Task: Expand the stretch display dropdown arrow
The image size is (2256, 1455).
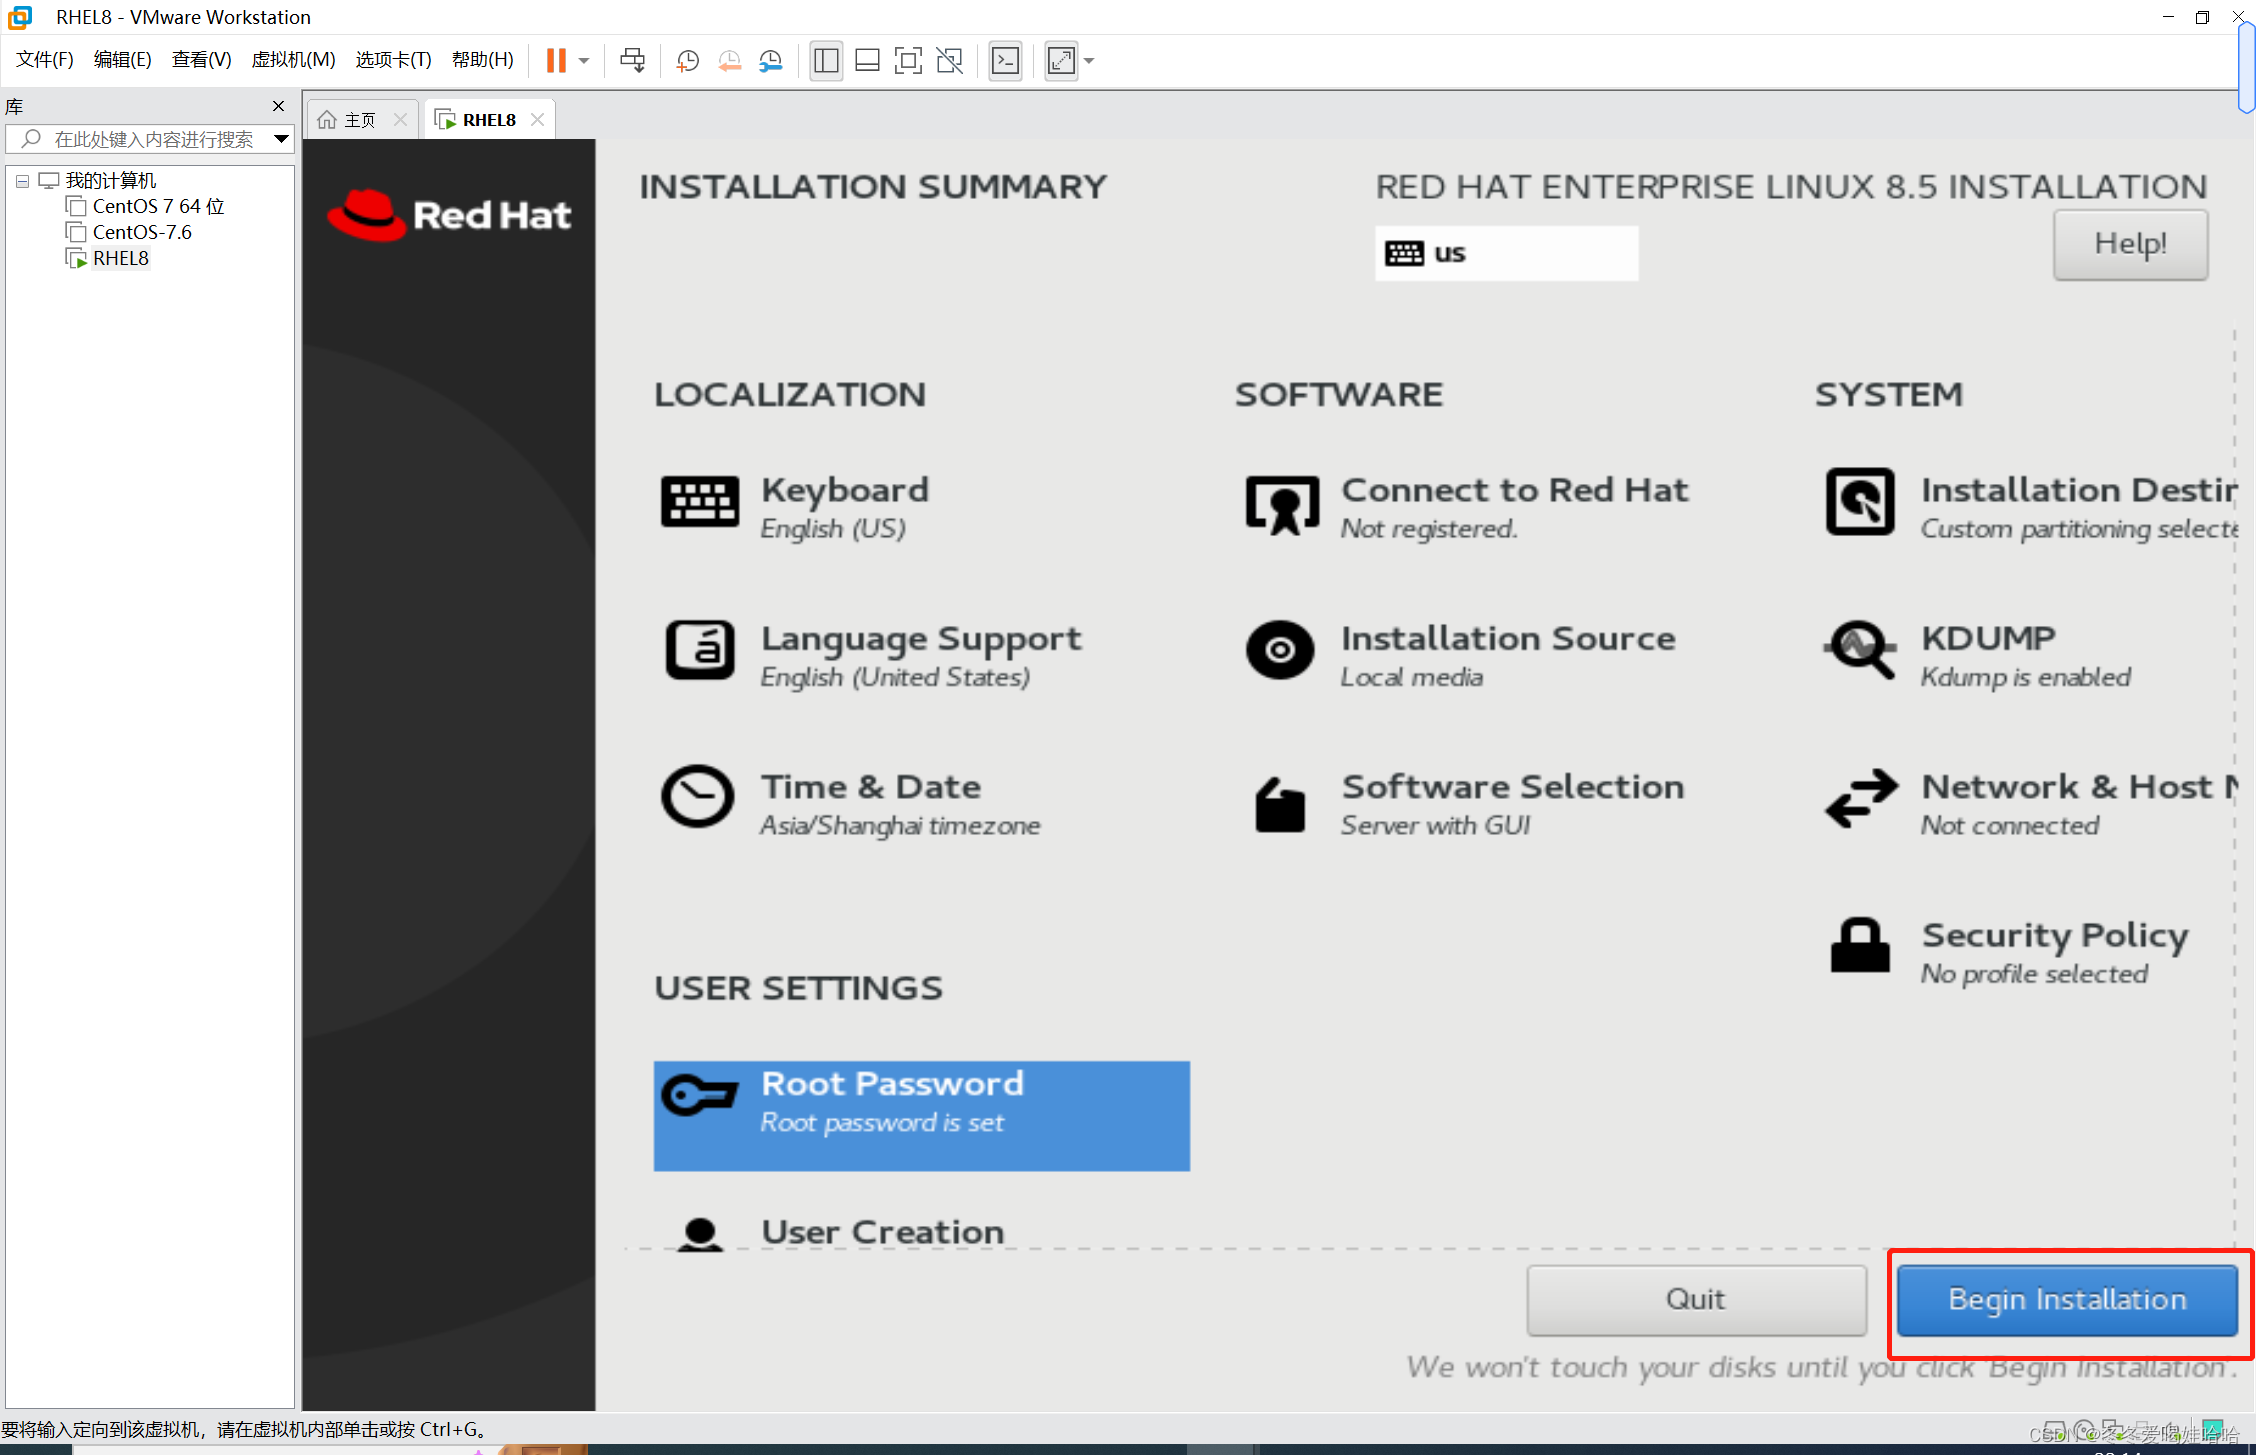Action: (1089, 61)
